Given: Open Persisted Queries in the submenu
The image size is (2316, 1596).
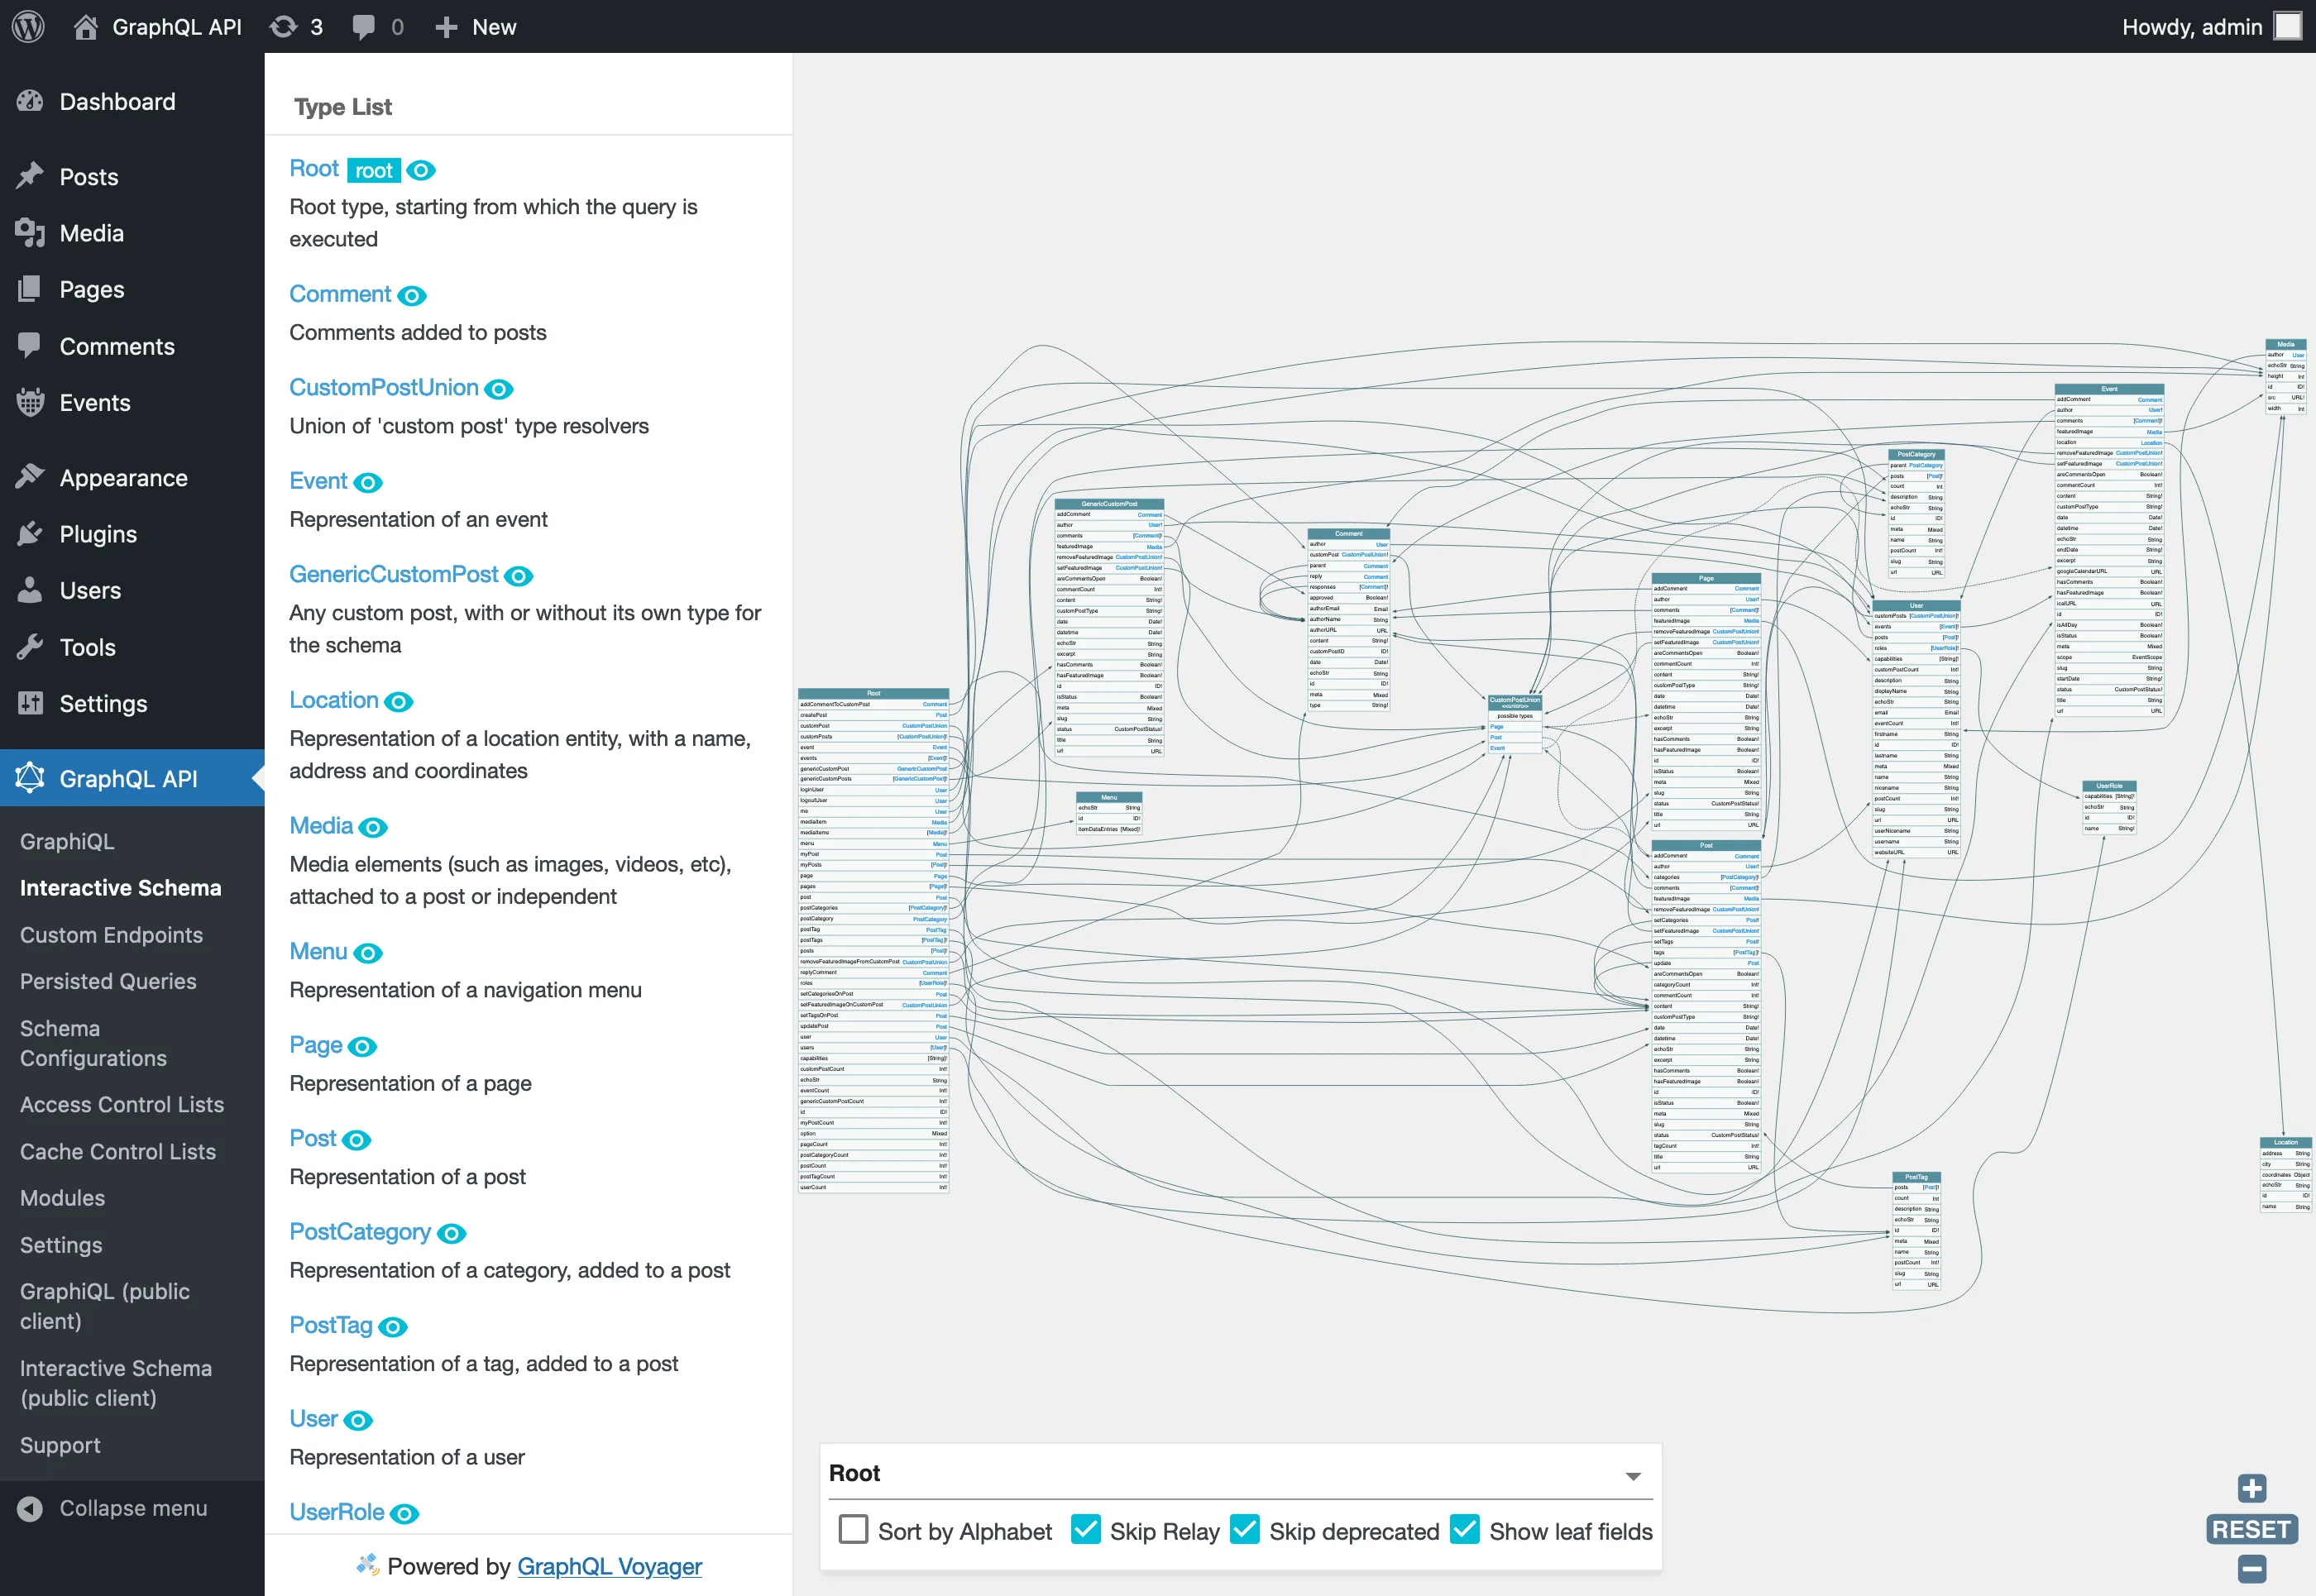Looking at the screenshot, I should [108, 981].
